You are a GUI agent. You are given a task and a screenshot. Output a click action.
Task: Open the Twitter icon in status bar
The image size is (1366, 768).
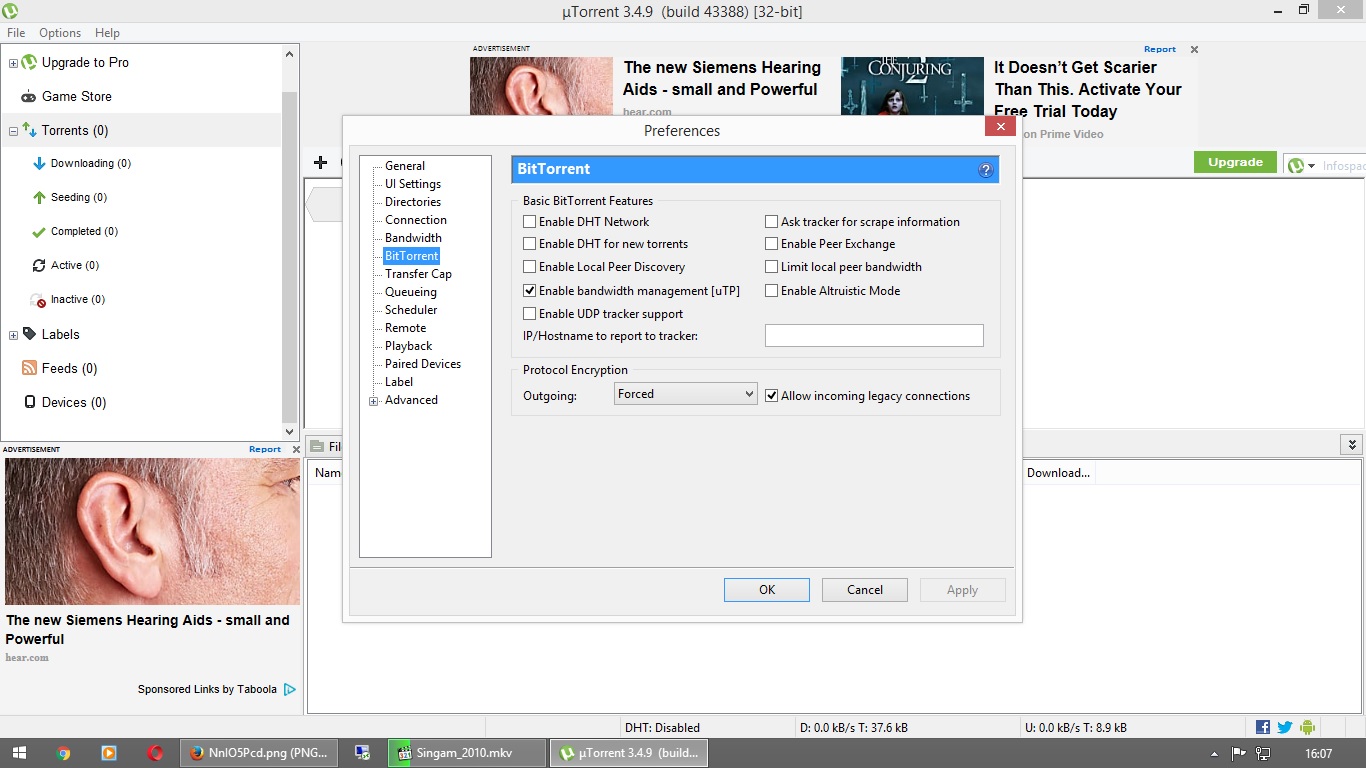[x=1285, y=727]
